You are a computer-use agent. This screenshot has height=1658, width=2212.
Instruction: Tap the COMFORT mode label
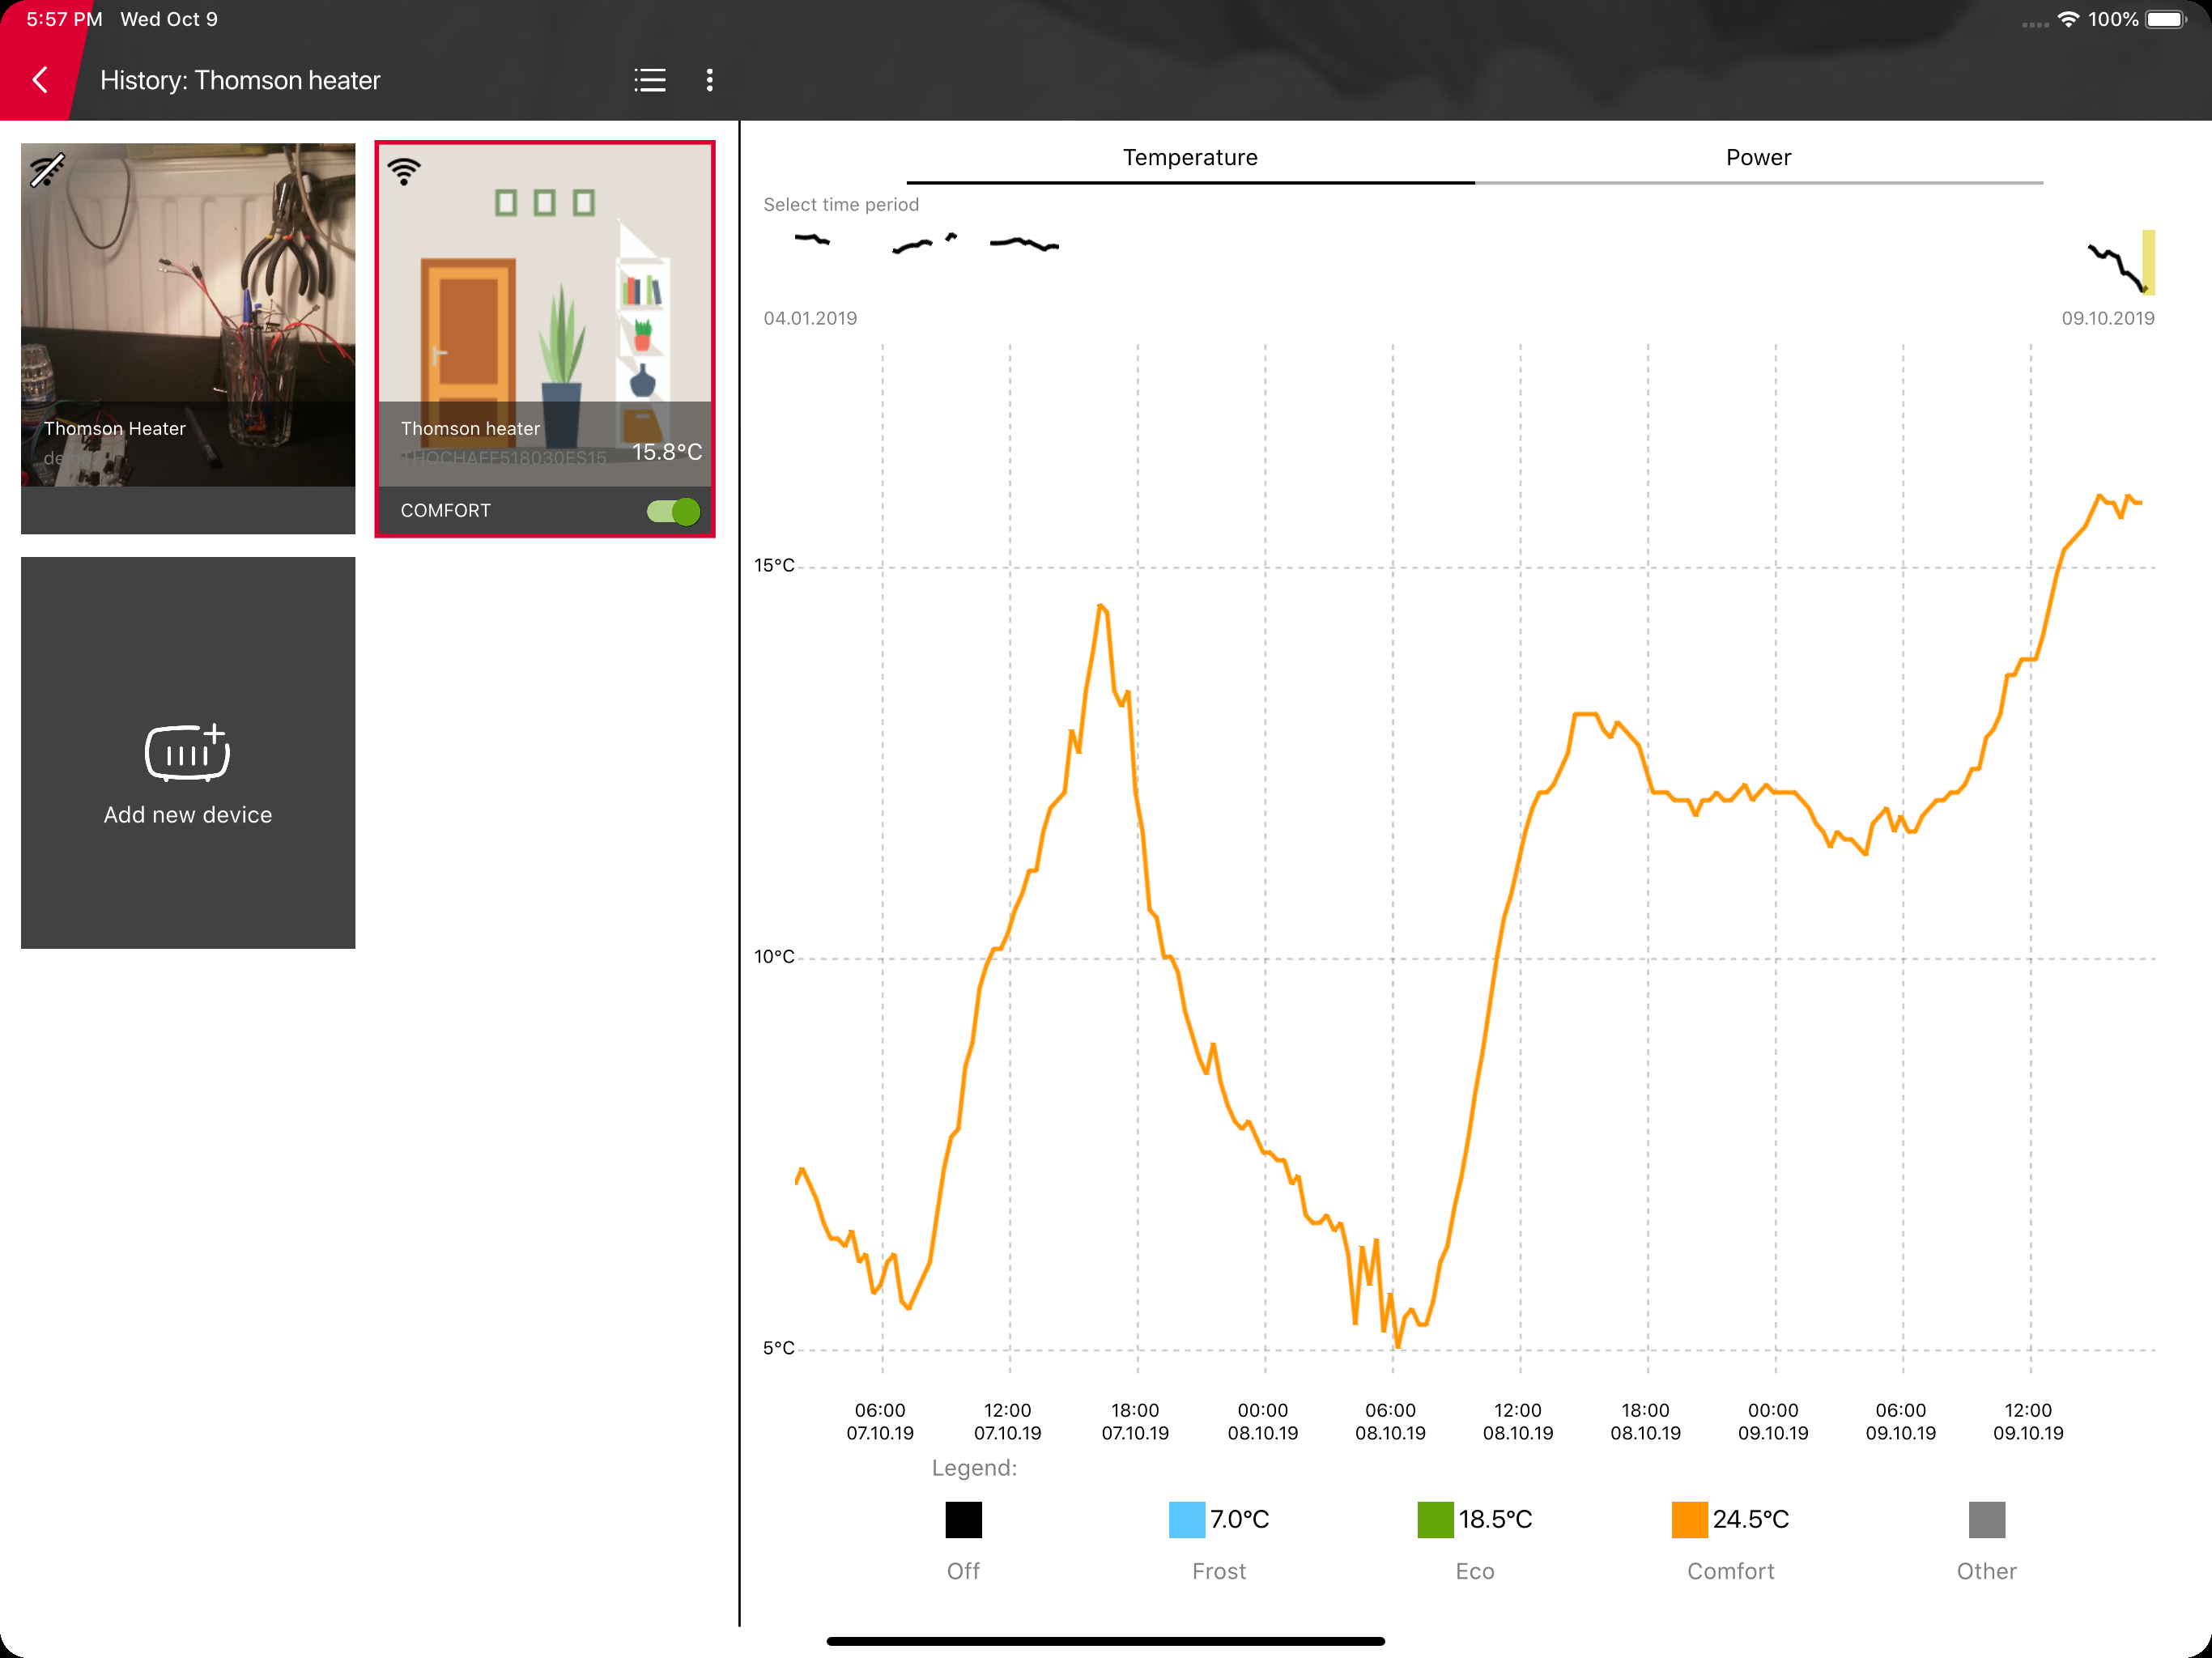446,511
